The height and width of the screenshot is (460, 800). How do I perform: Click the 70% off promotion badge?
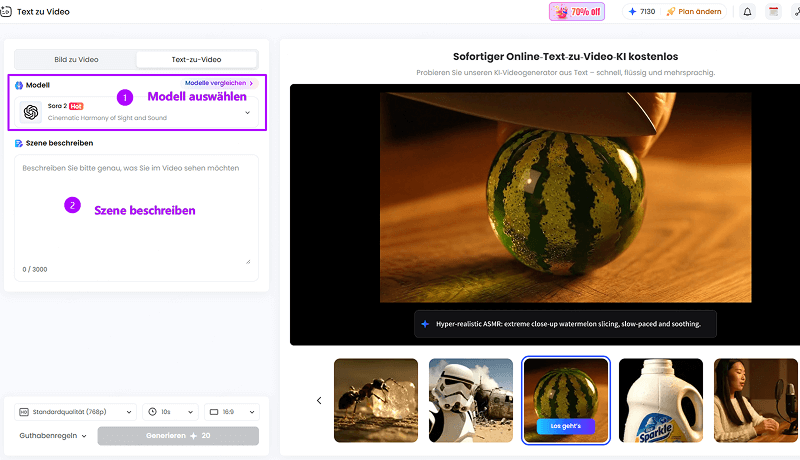click(x=577, y=12)
